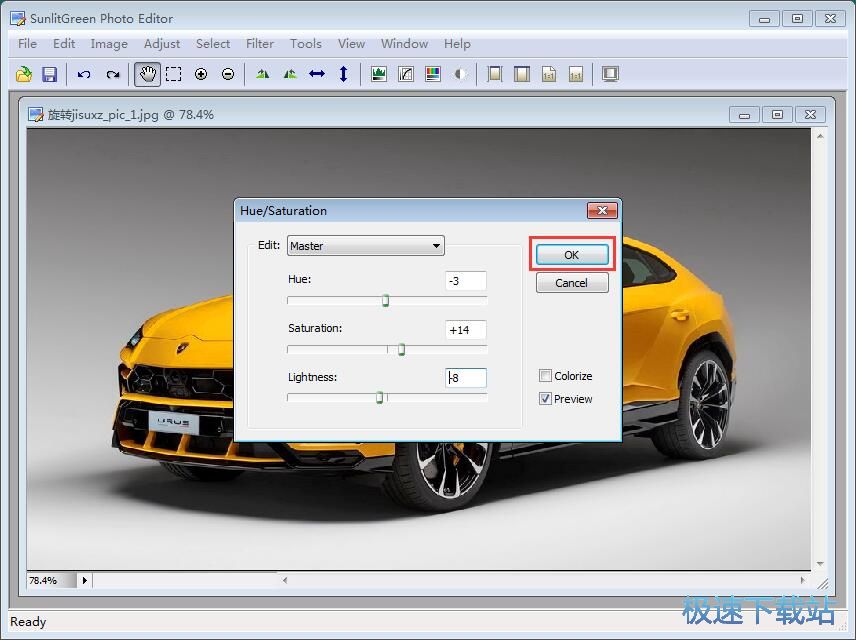
Task: Open the Hue/Saturation color bars icon
Action: (433, 74)
